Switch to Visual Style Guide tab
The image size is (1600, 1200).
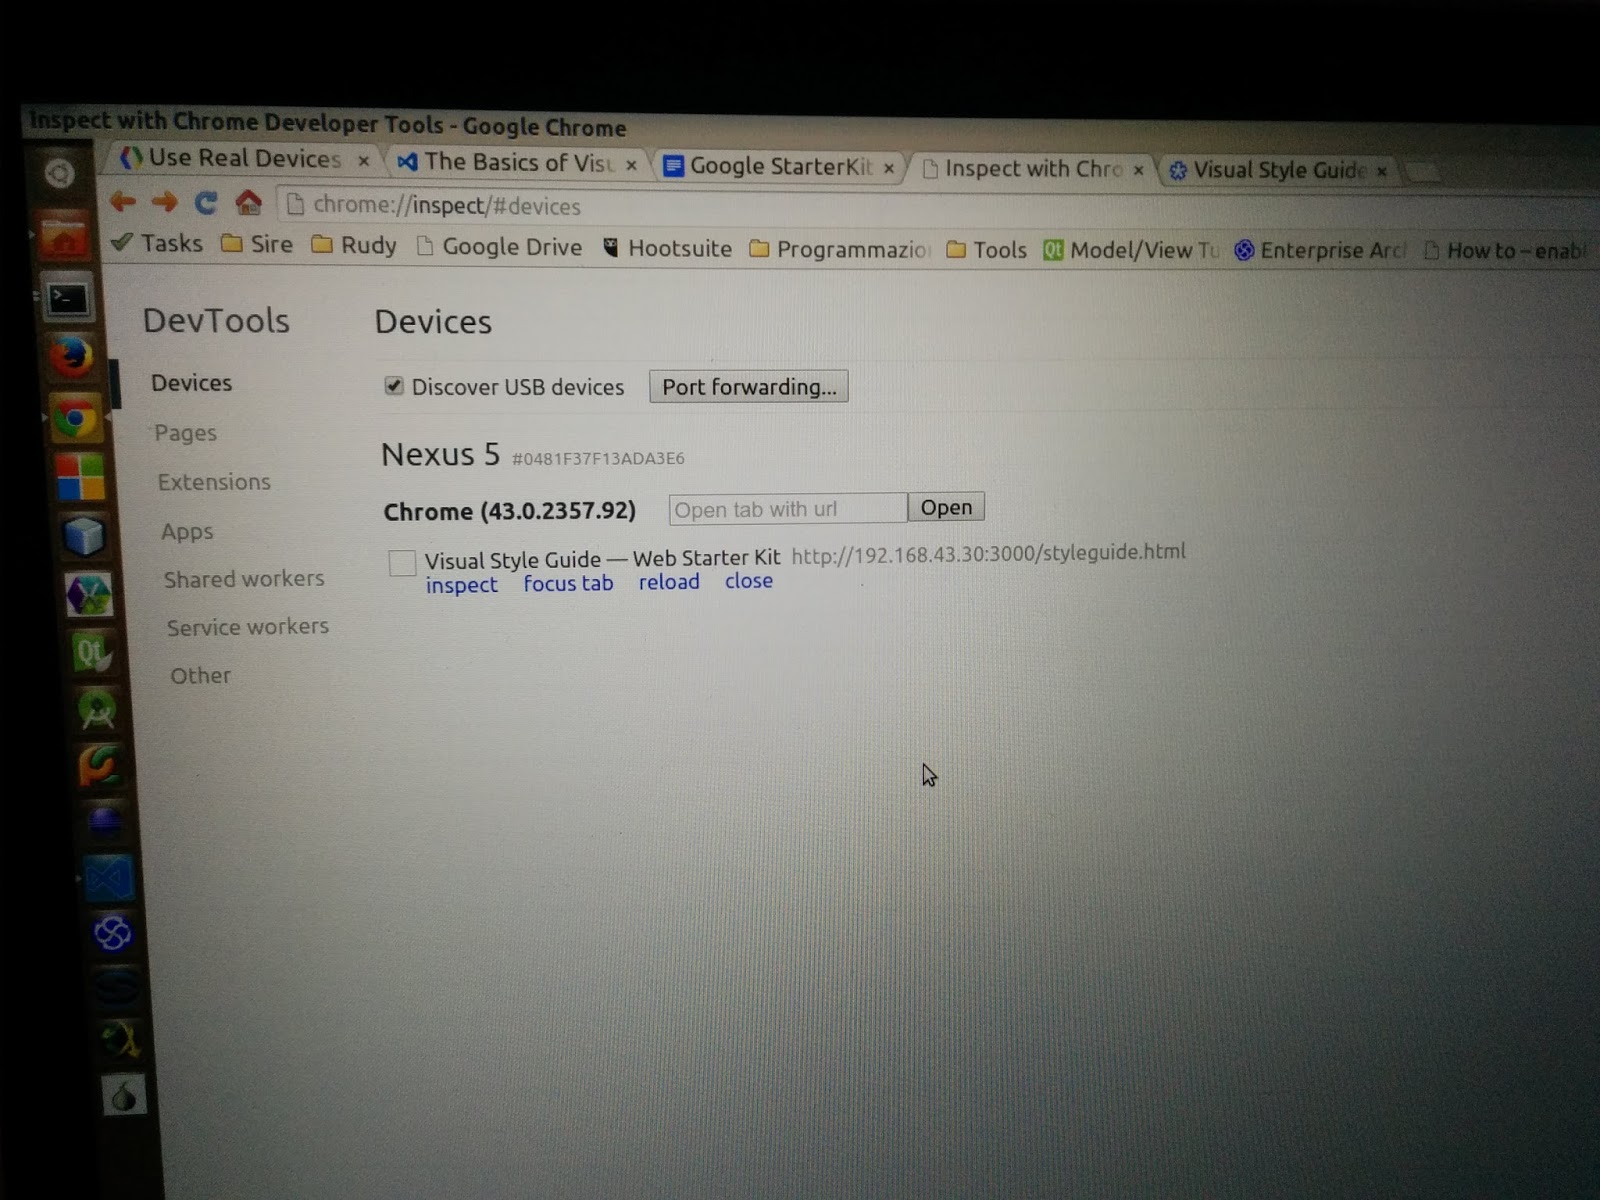point(1278,170)
